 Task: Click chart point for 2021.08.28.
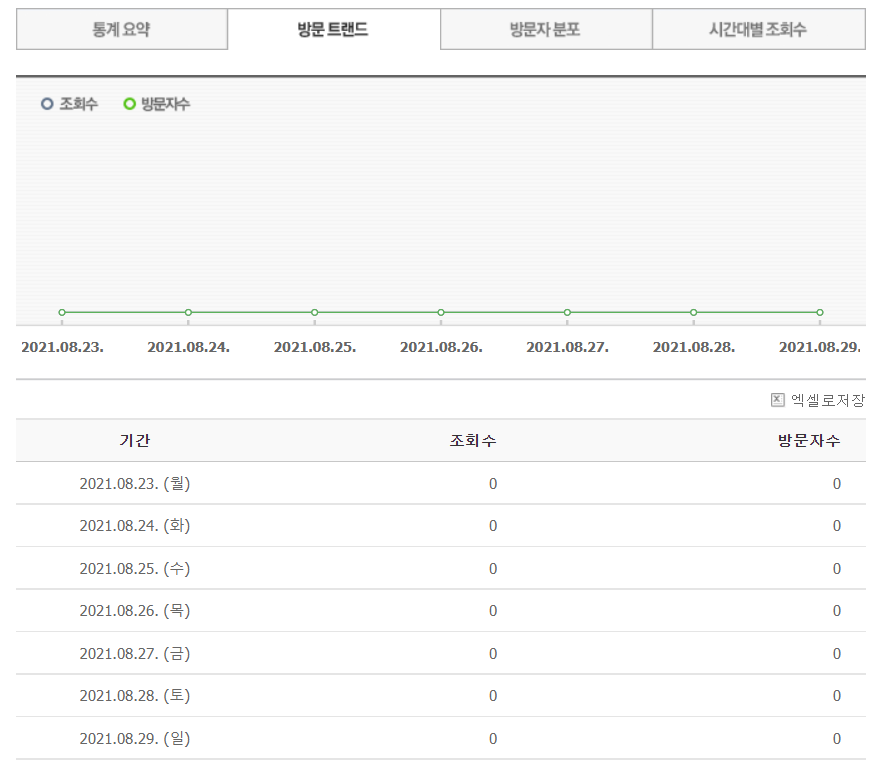694,312
